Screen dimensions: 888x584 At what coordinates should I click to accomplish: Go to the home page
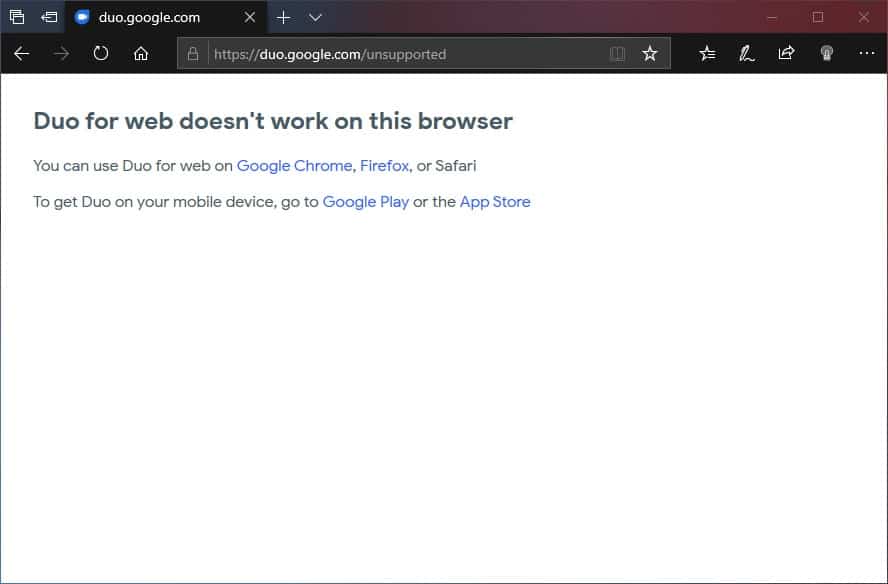[141, 54]
